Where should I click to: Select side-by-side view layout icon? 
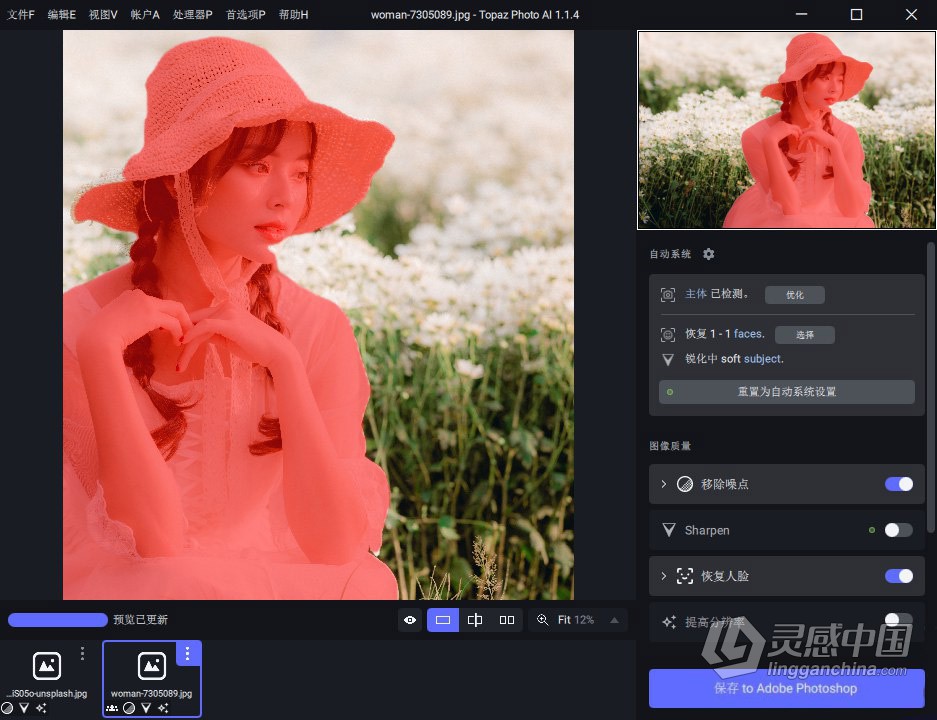507,620
